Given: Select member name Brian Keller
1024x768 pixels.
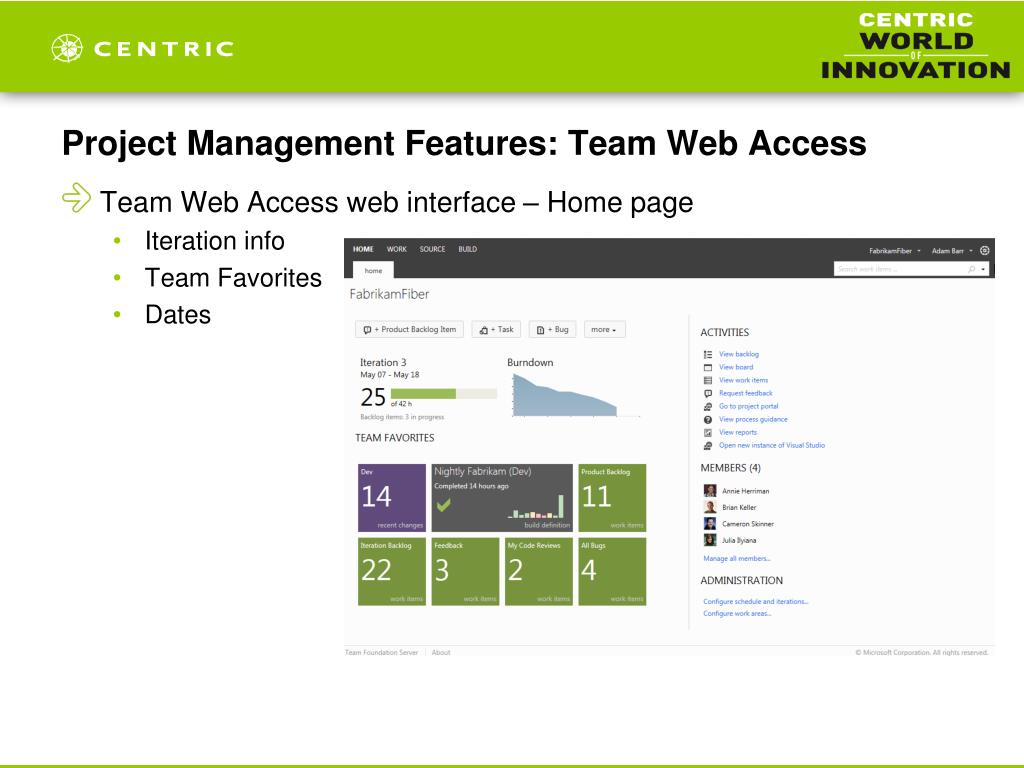Looking at the screenshot, I should (x=739, y=507).
